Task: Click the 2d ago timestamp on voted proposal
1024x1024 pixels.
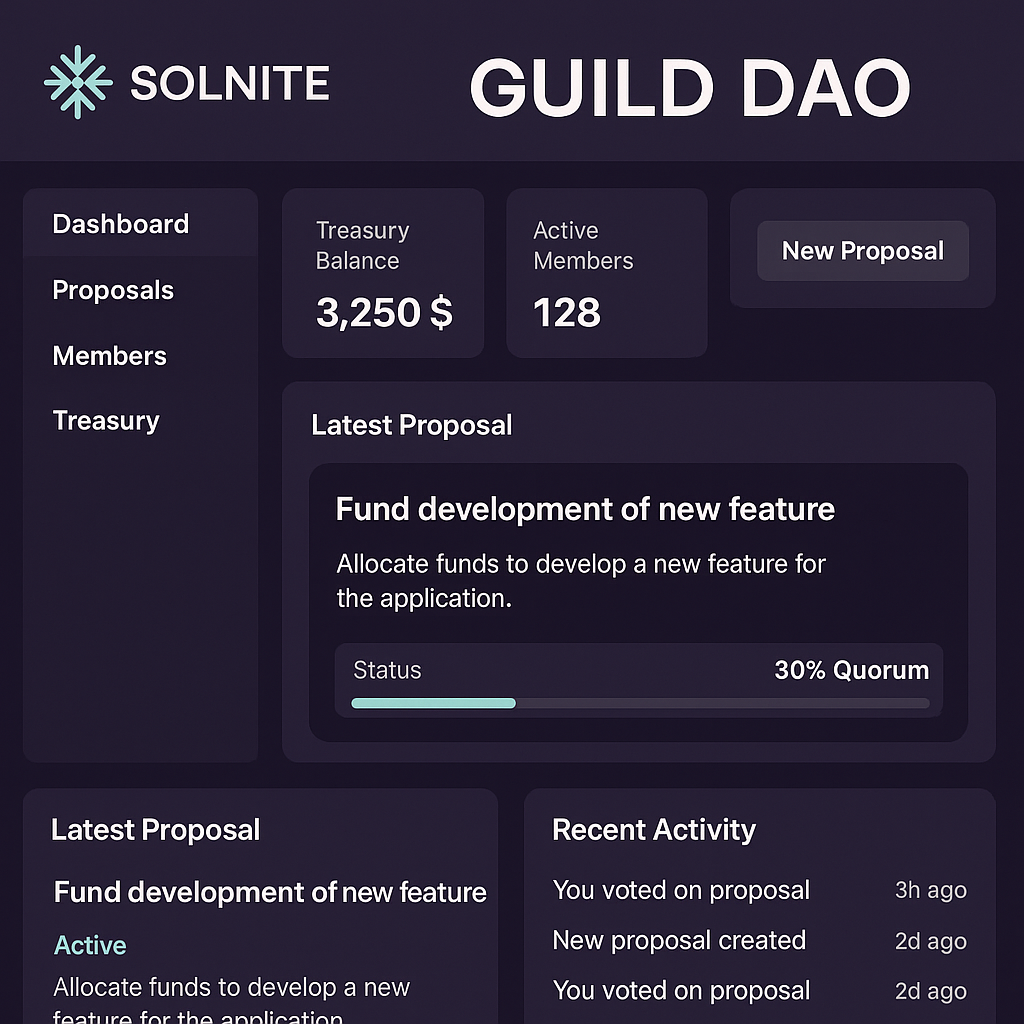Action: pyautogui.click(x=930, y=991)
